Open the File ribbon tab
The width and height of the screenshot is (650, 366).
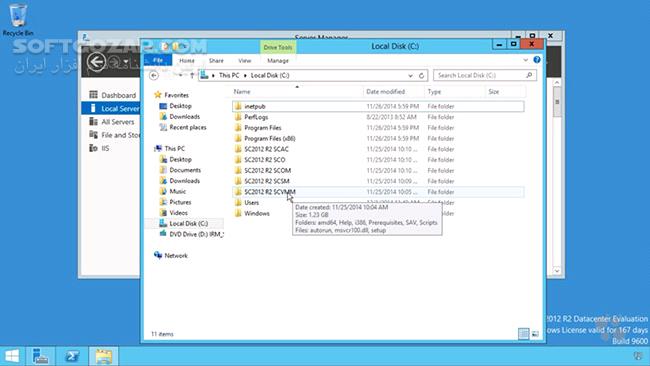click(x=158, y=61)
